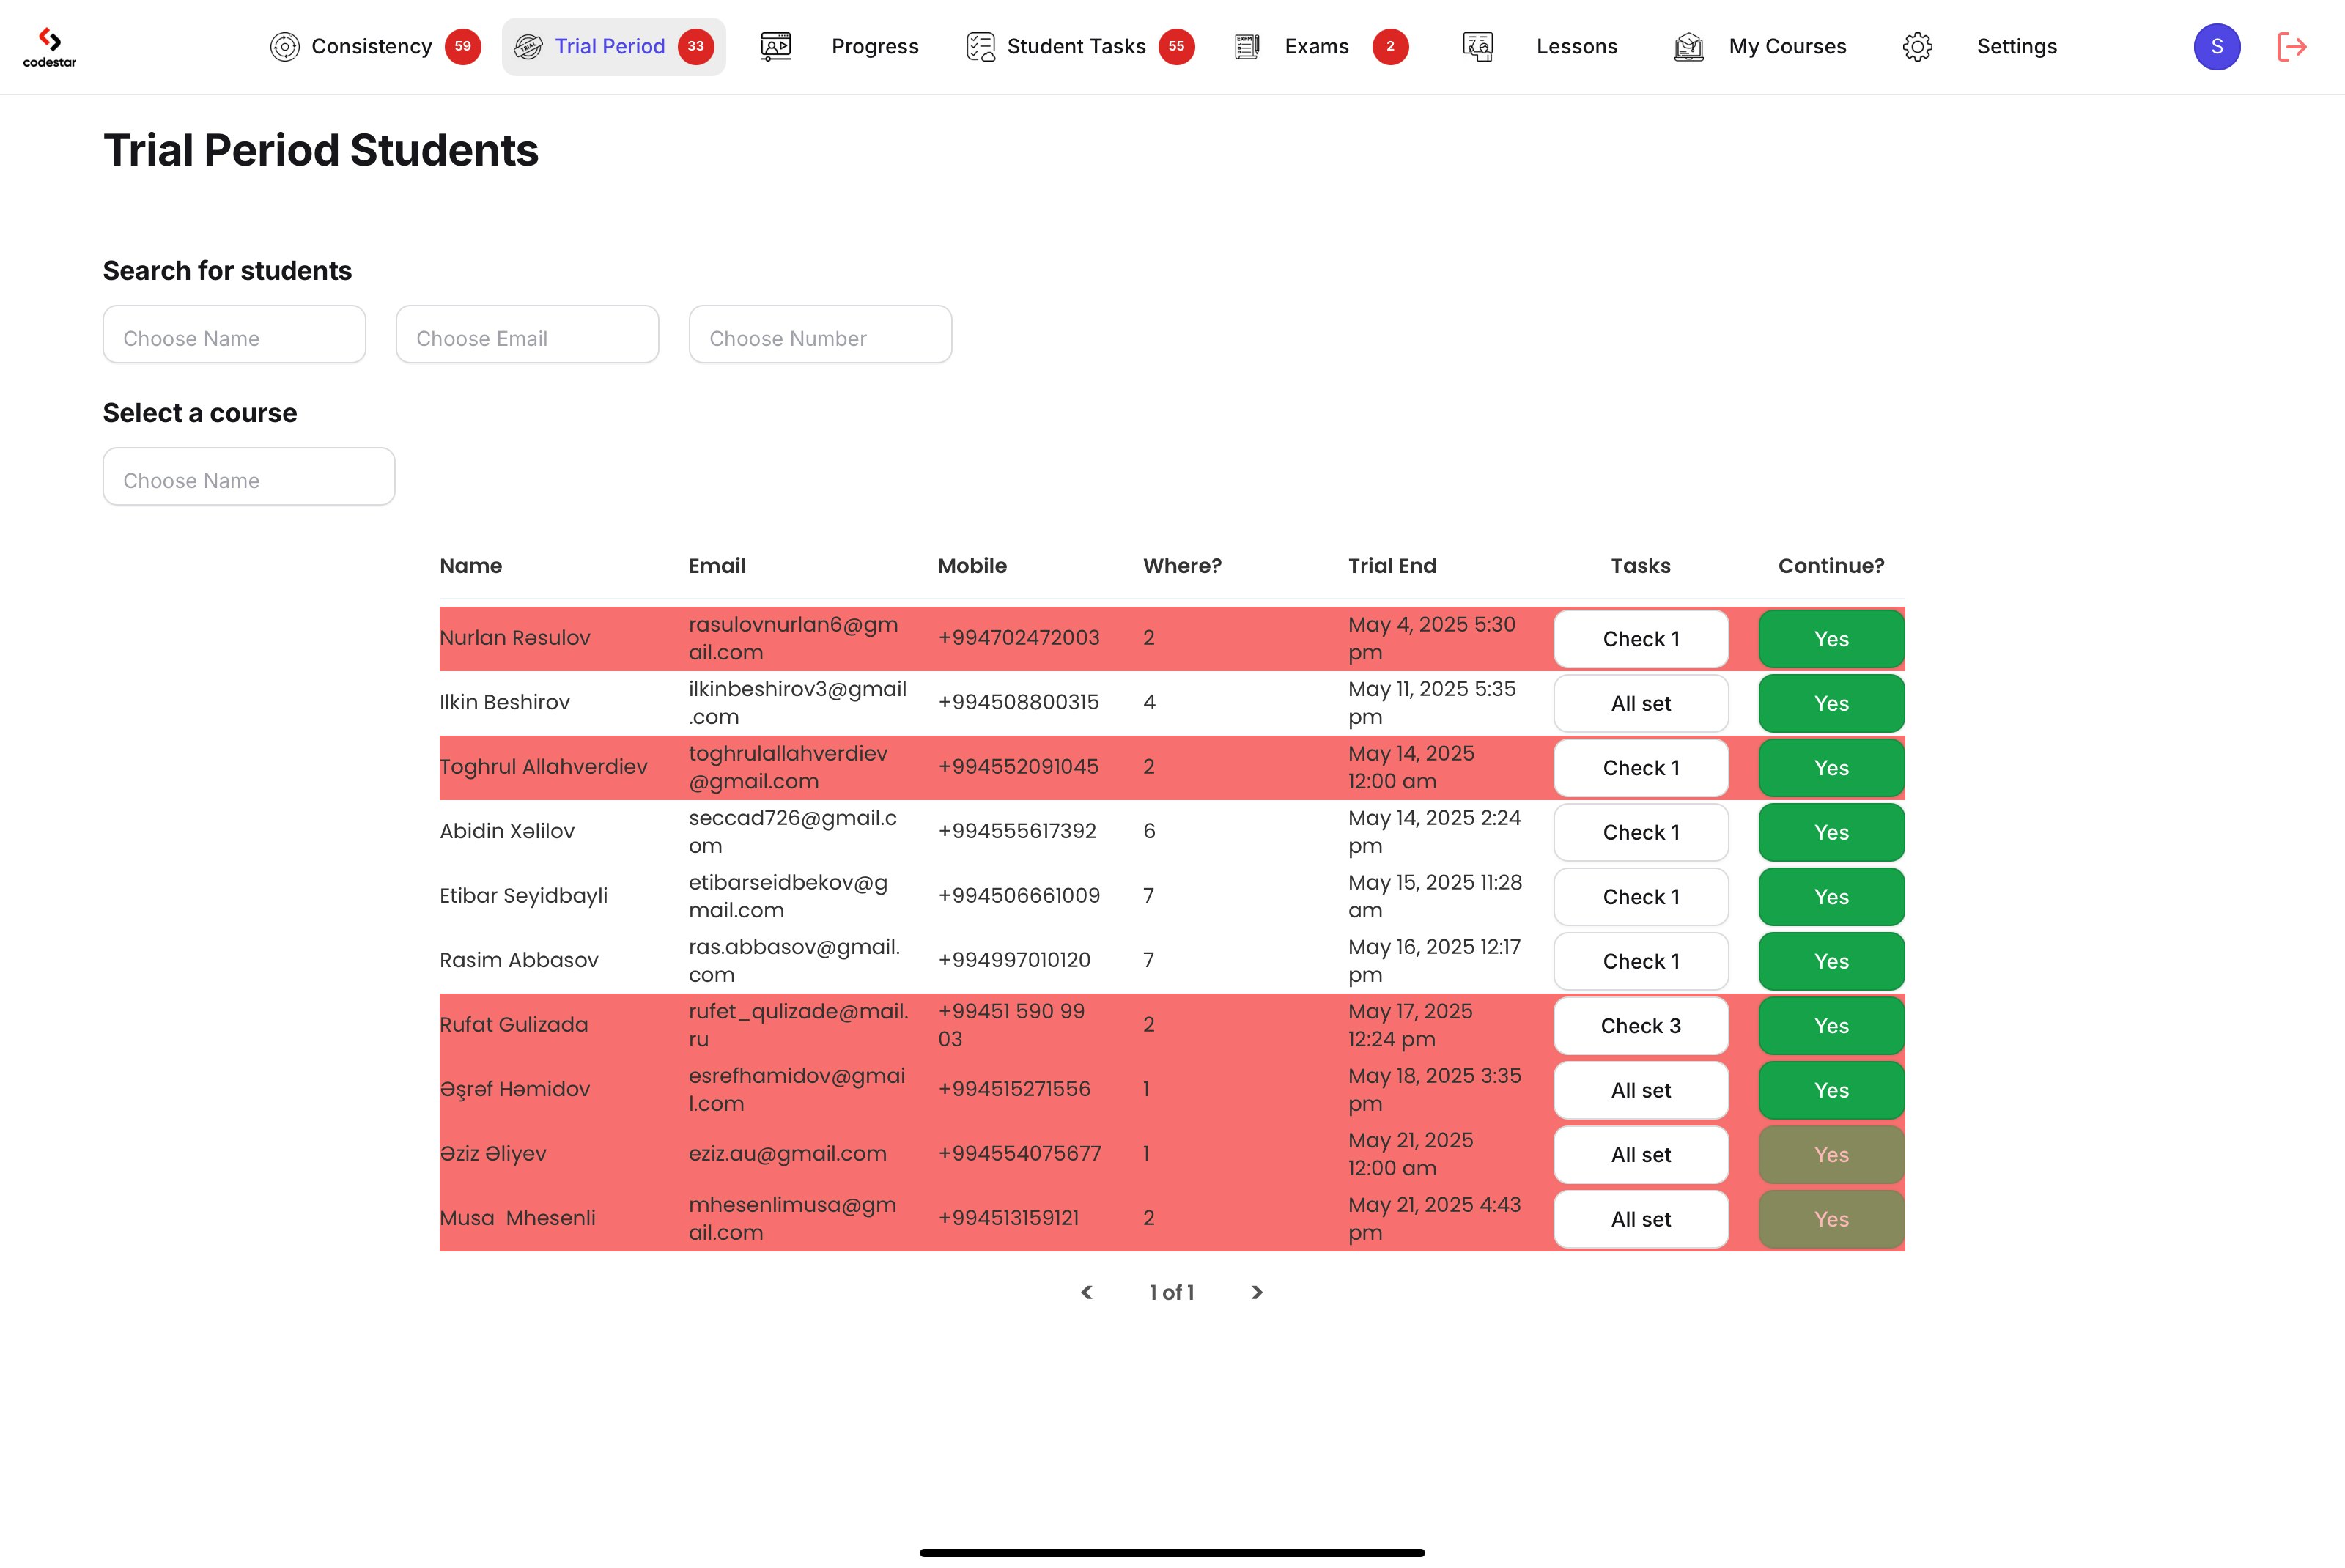Open the Lessons icon

[1477, 47]
